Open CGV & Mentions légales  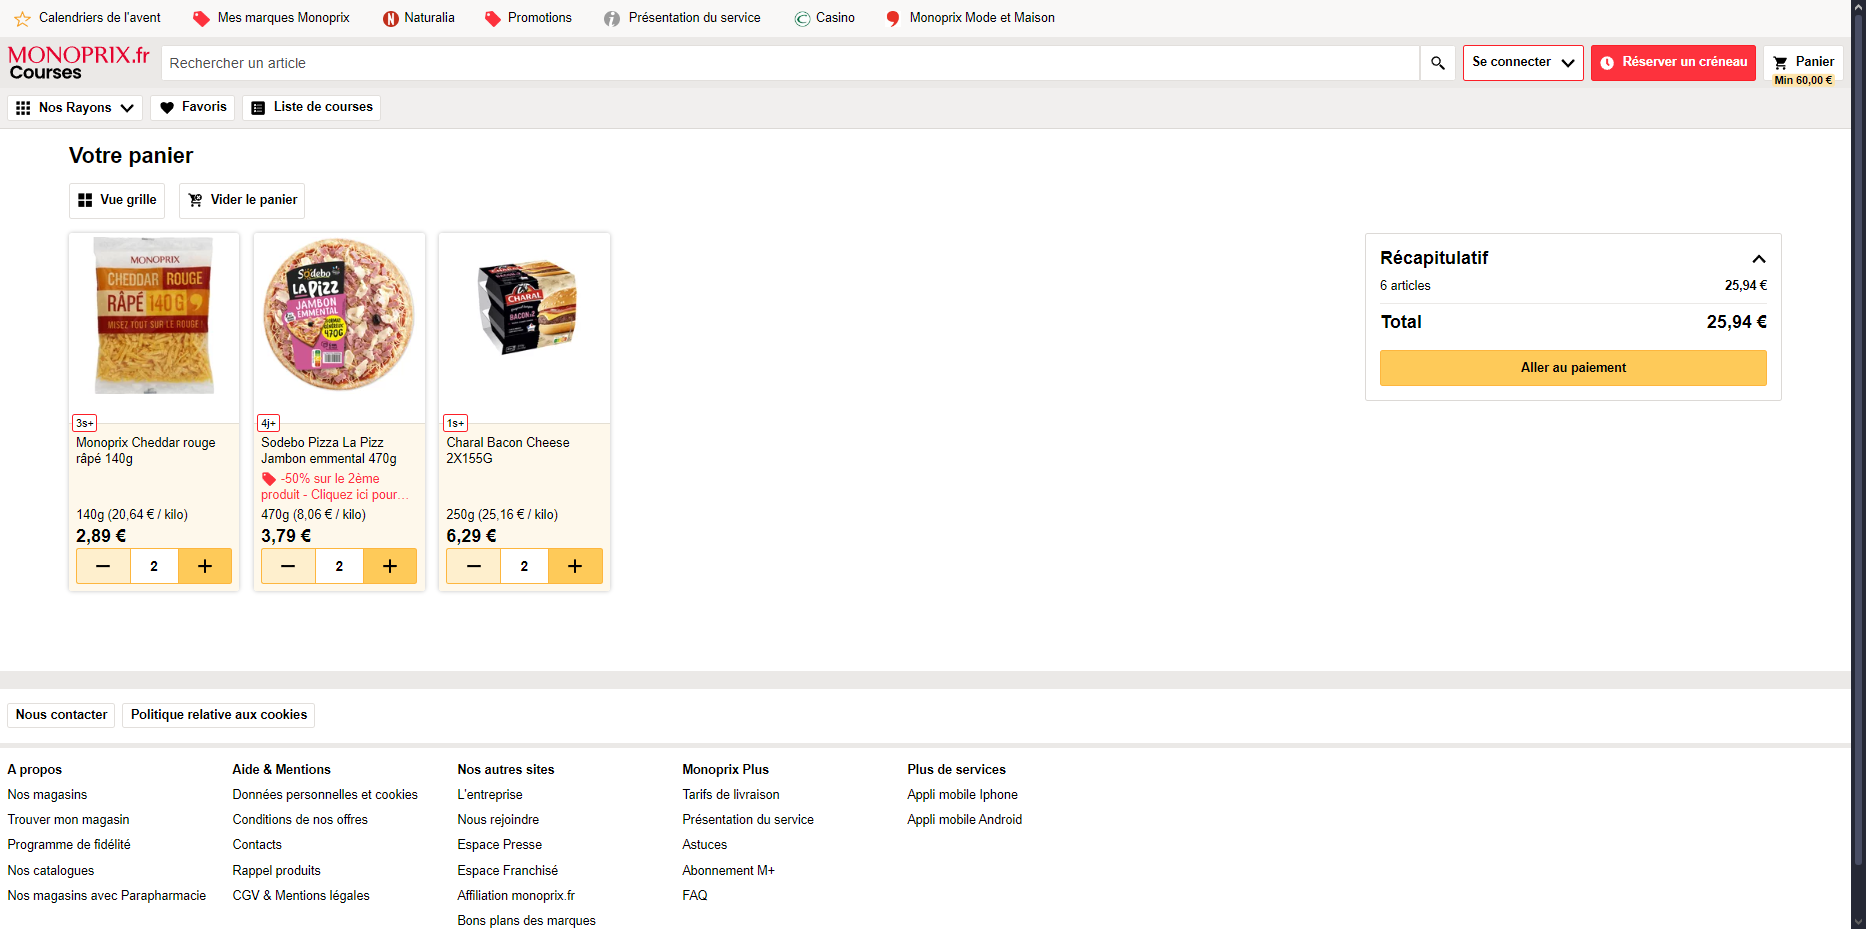[301, 896]
